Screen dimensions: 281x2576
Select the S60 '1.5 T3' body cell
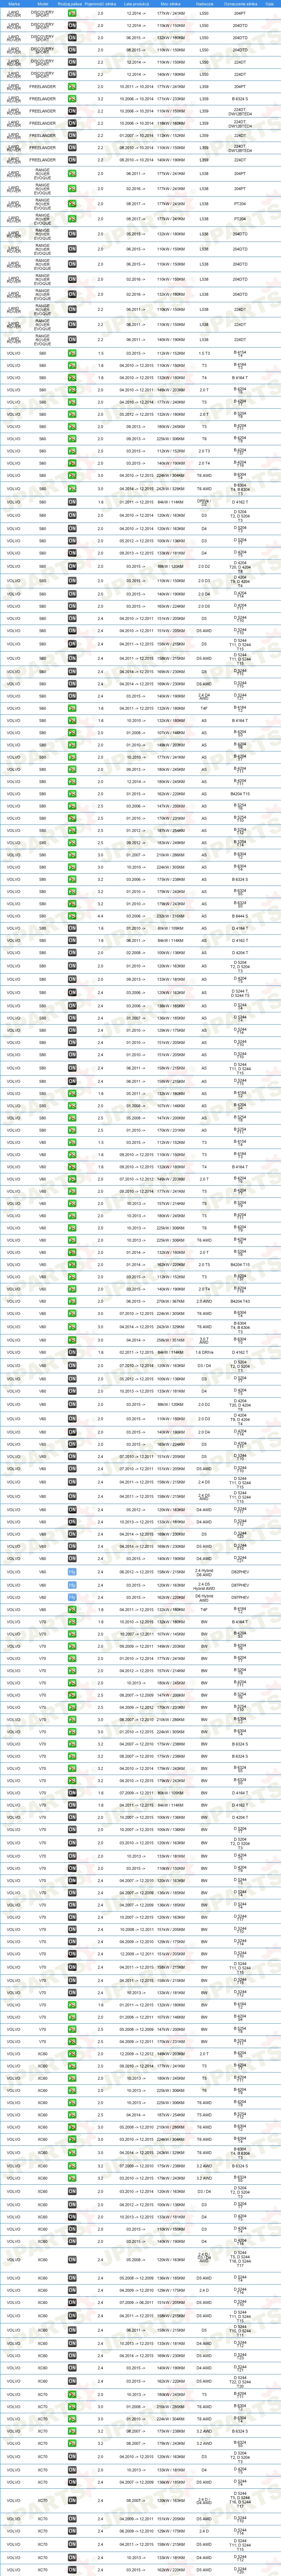click(x=204, y=353)
